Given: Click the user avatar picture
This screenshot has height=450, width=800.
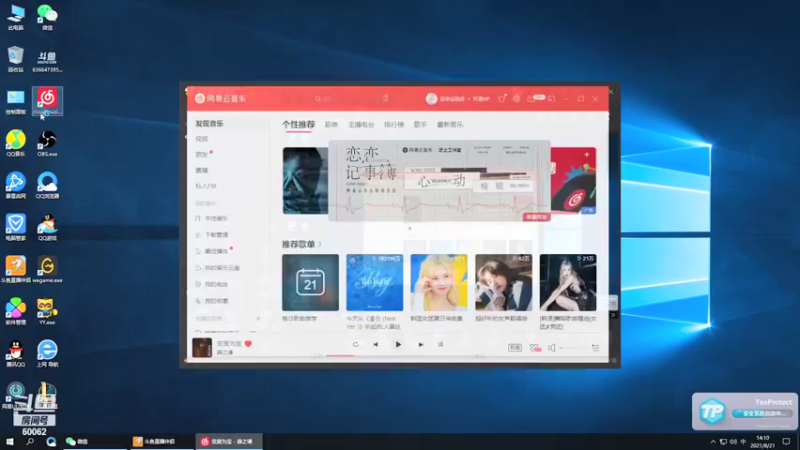Looking at the screenshot, I should pos(432,98).
